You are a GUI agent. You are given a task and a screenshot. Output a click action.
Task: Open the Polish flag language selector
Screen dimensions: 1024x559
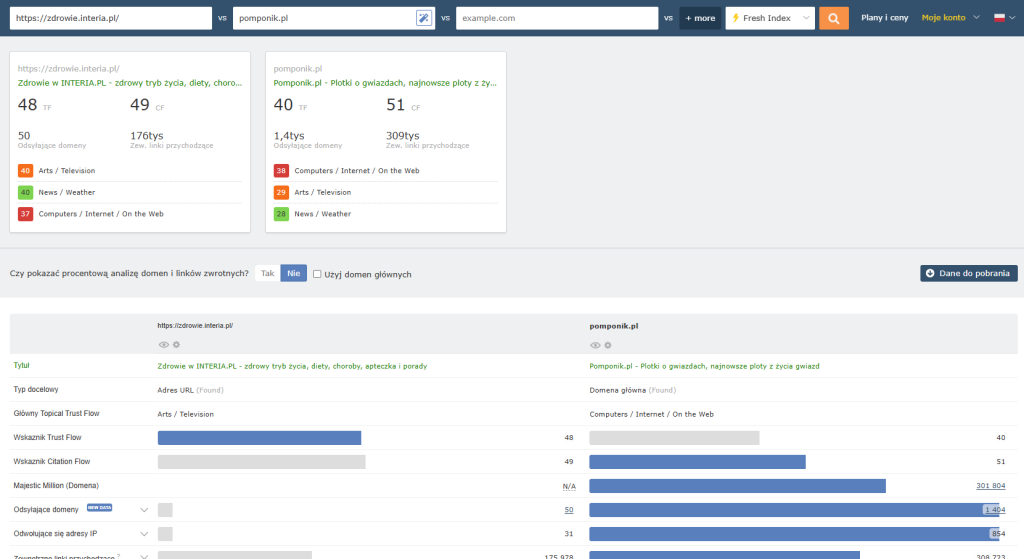(x=1004, y=18)
